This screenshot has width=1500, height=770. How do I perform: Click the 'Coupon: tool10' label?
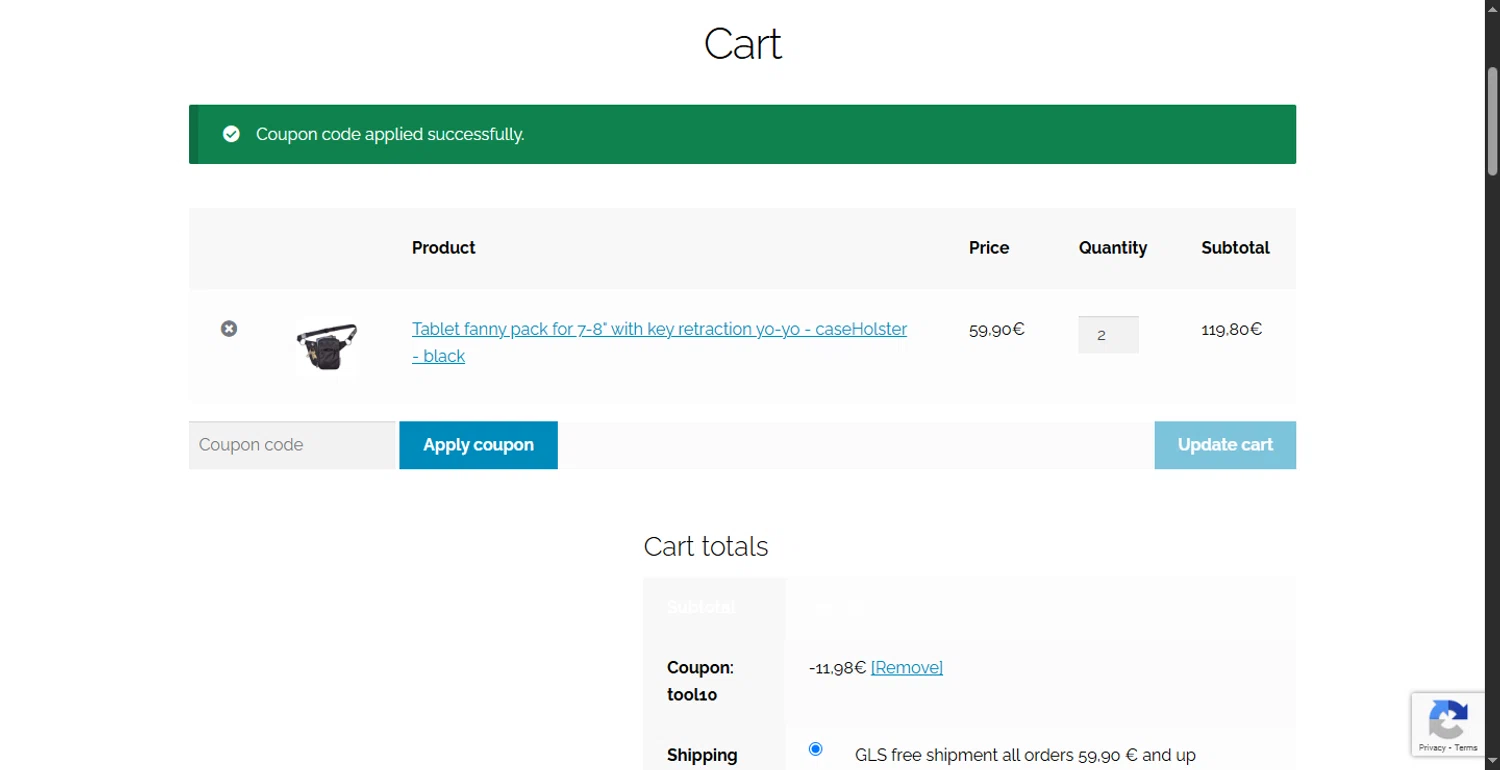click(700, 681)
